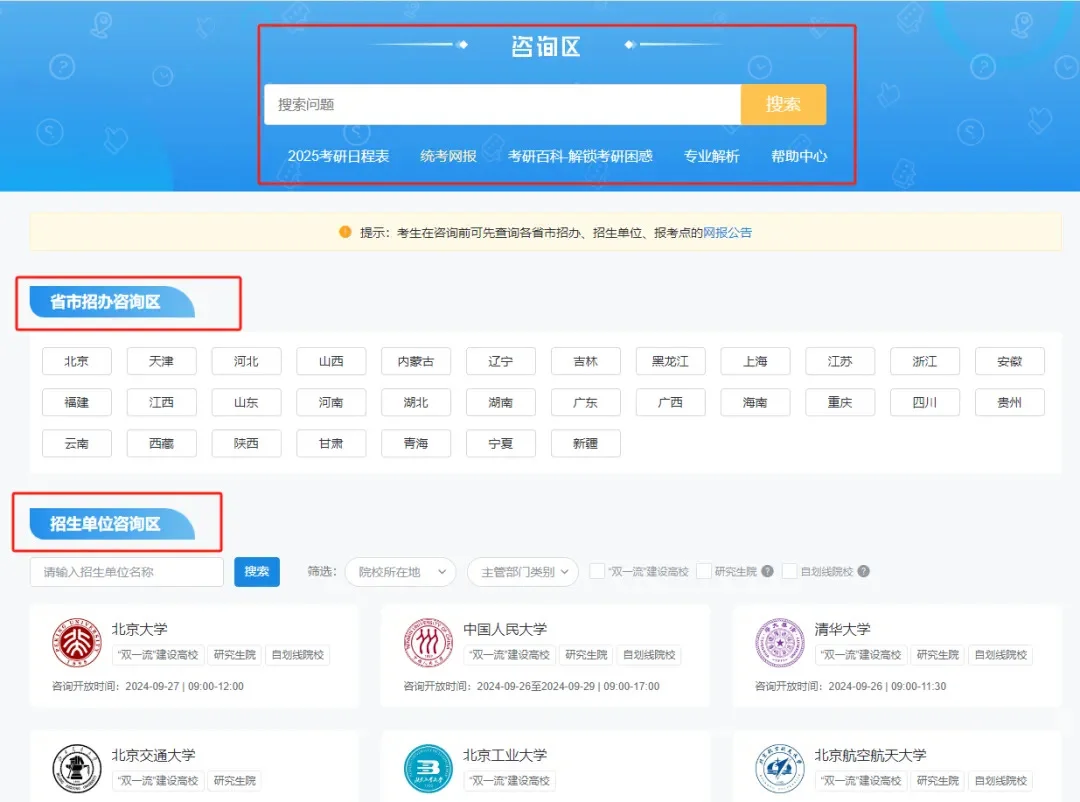Click the Tsinghua University logo icon

(779, 644)
